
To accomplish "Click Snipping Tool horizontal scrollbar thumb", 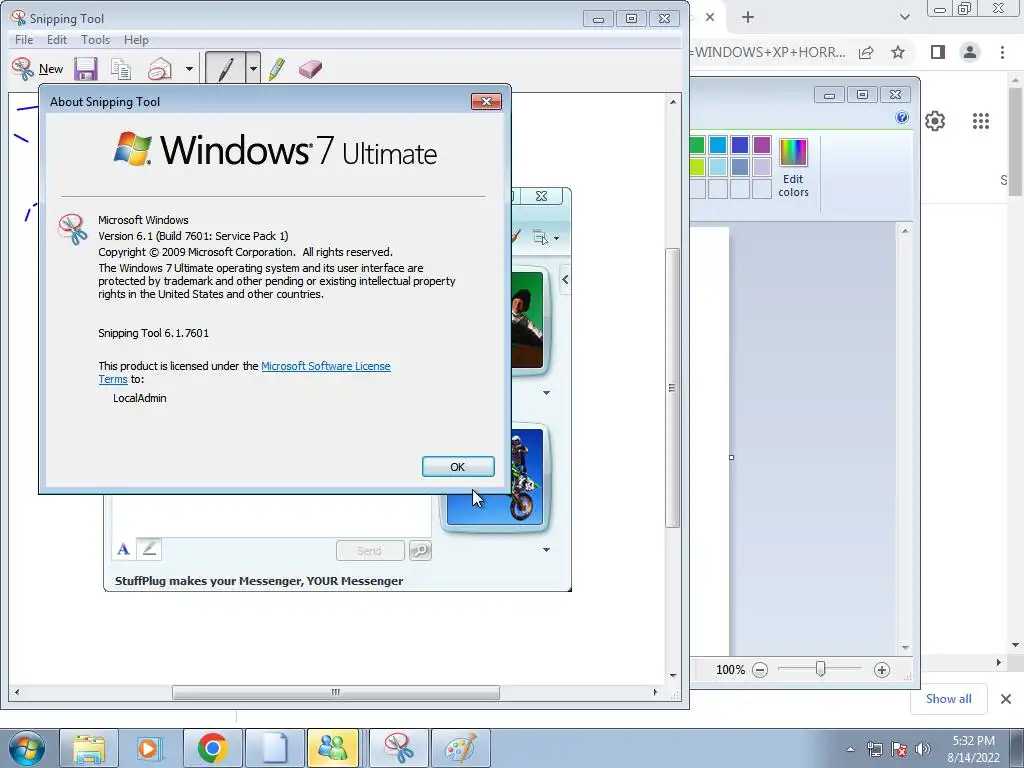I will point(336,692).
